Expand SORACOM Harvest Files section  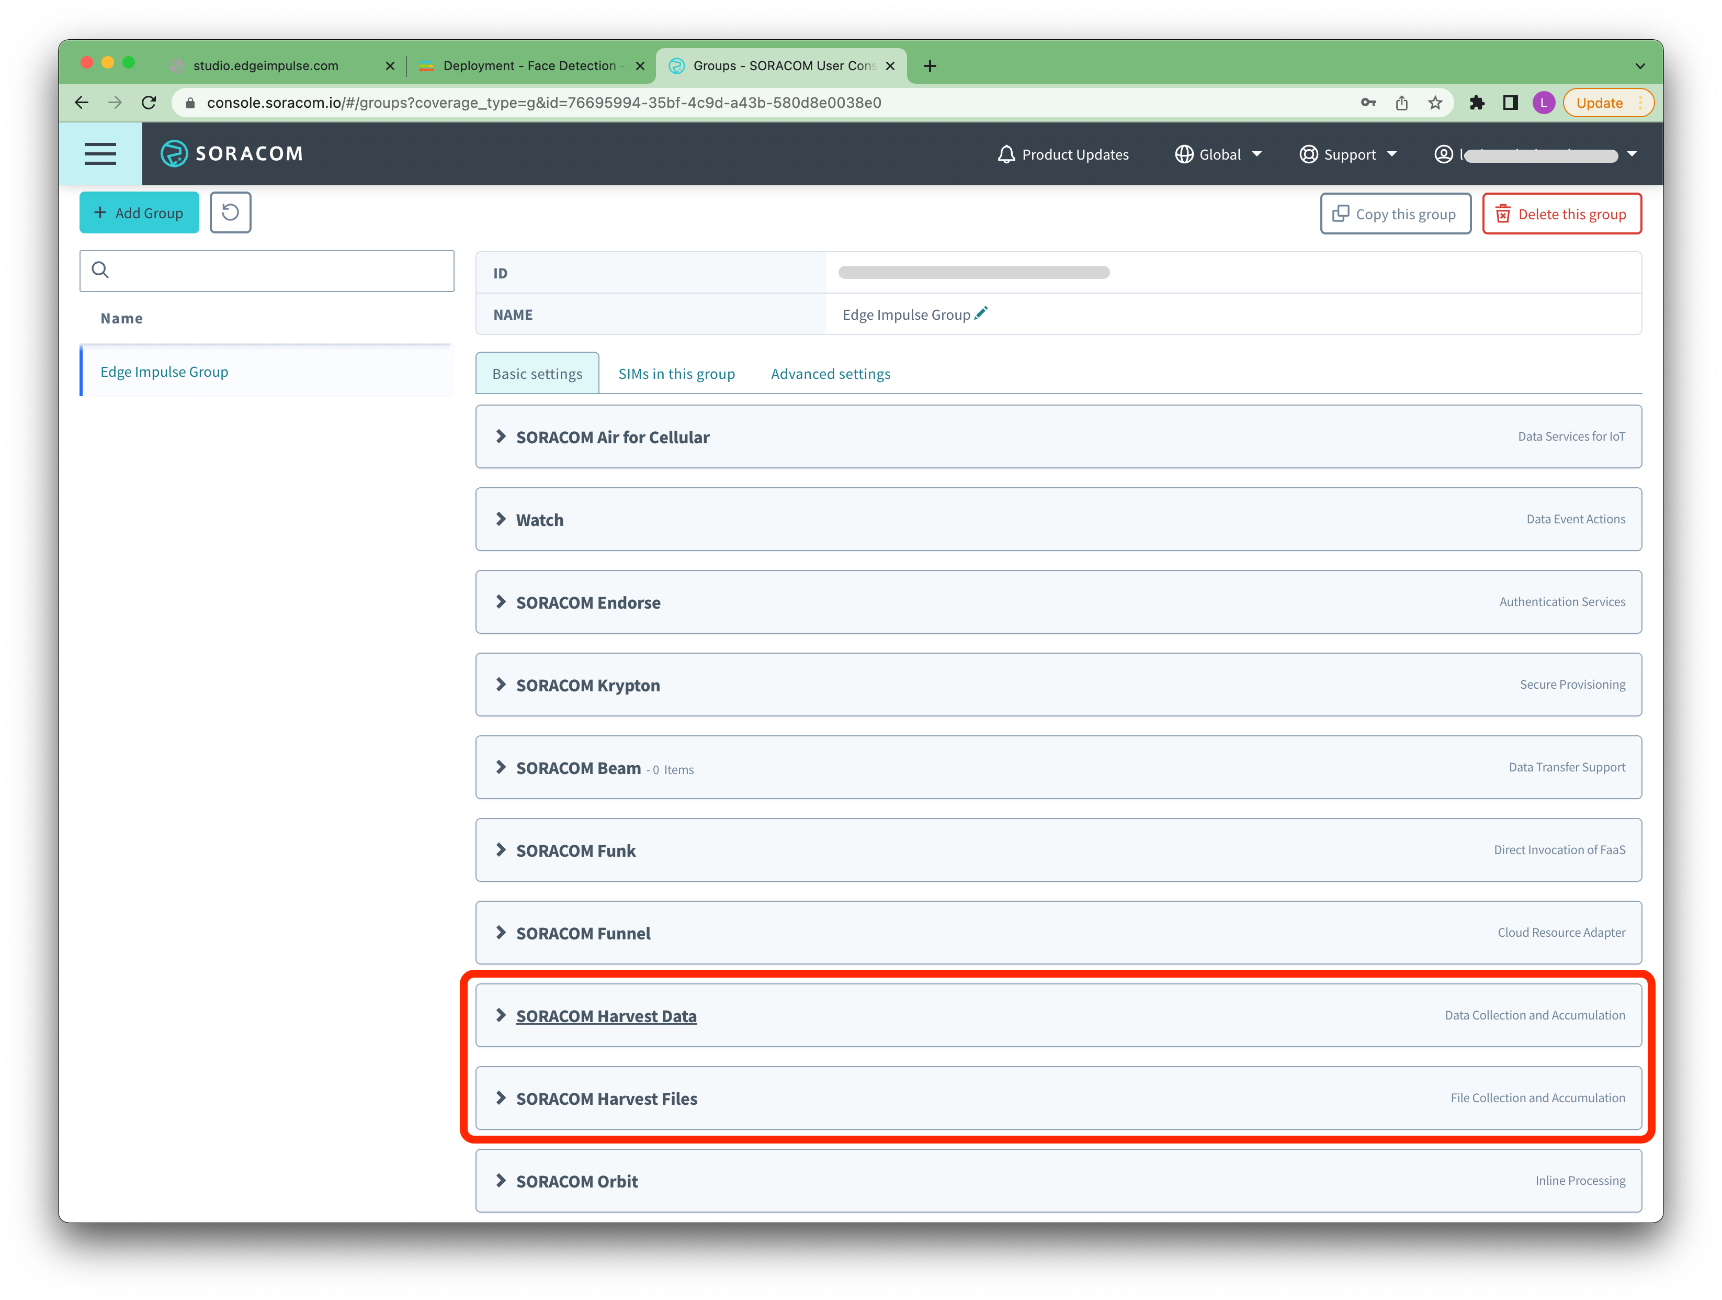click(x=1058, y=1099)
